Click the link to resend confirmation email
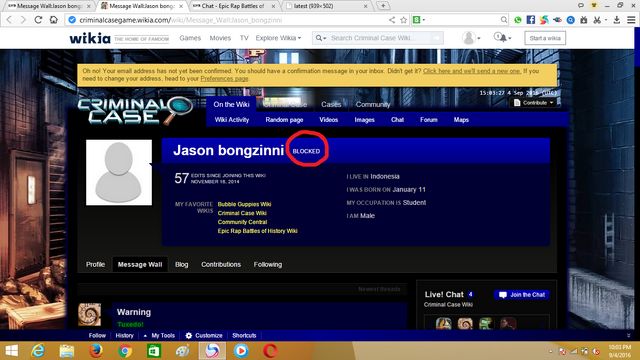 [472, 71]
